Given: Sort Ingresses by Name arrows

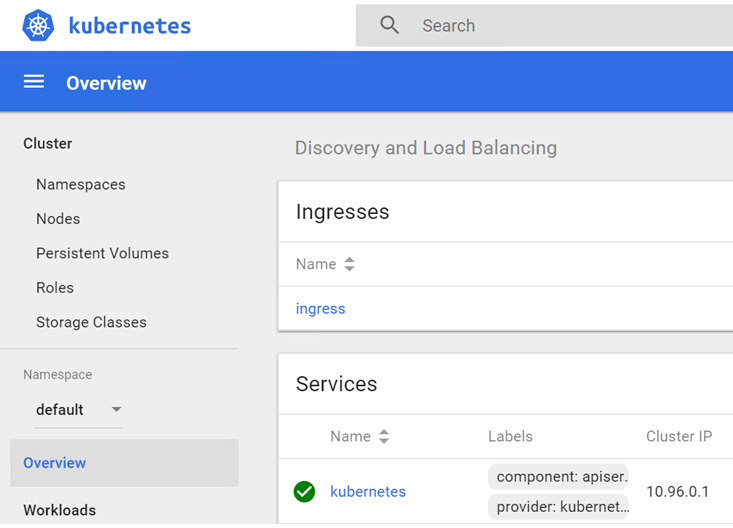Looking at the screenshot, I should 349,264.
